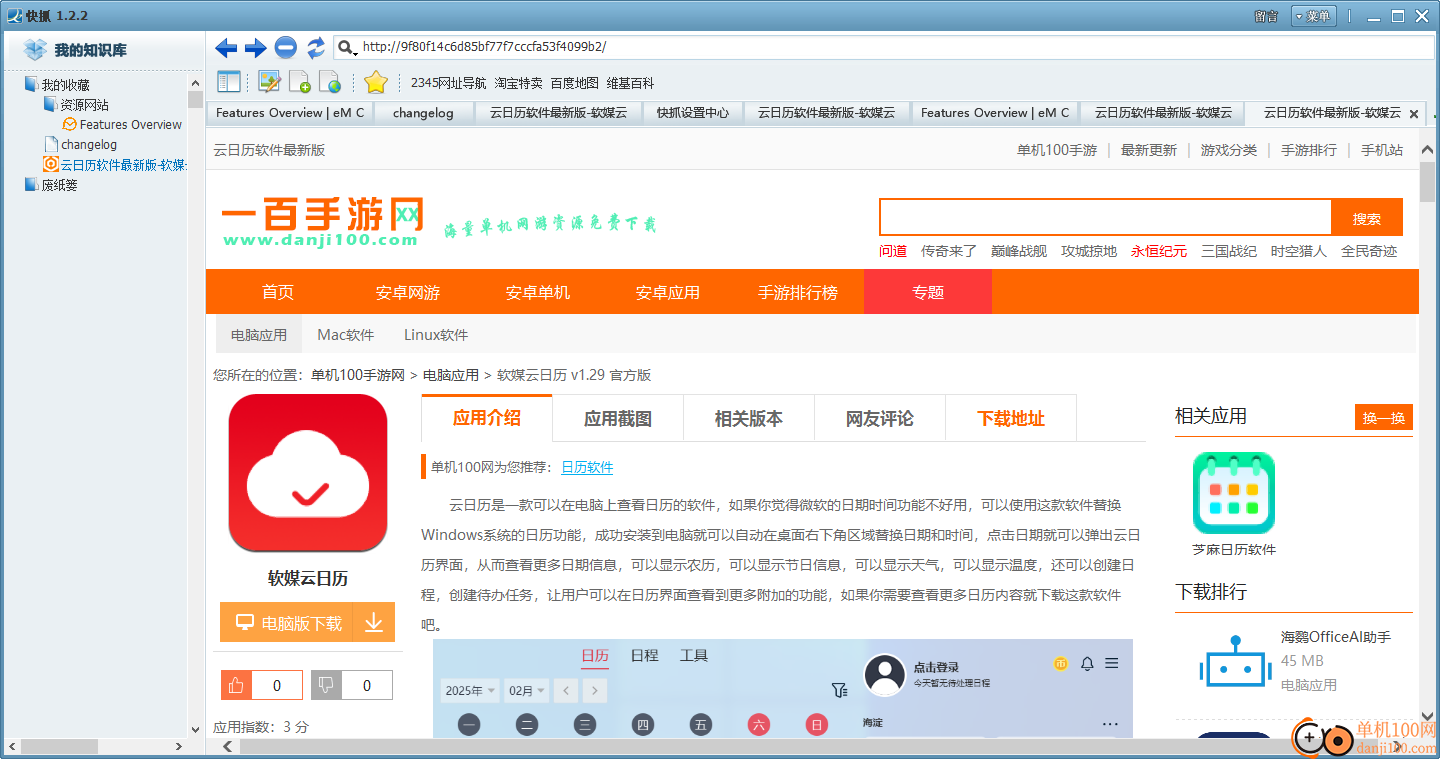Open the 芝麻日历软件 app icon
The width and height of the screenshot is (1440, 759).
point(1234,492)
